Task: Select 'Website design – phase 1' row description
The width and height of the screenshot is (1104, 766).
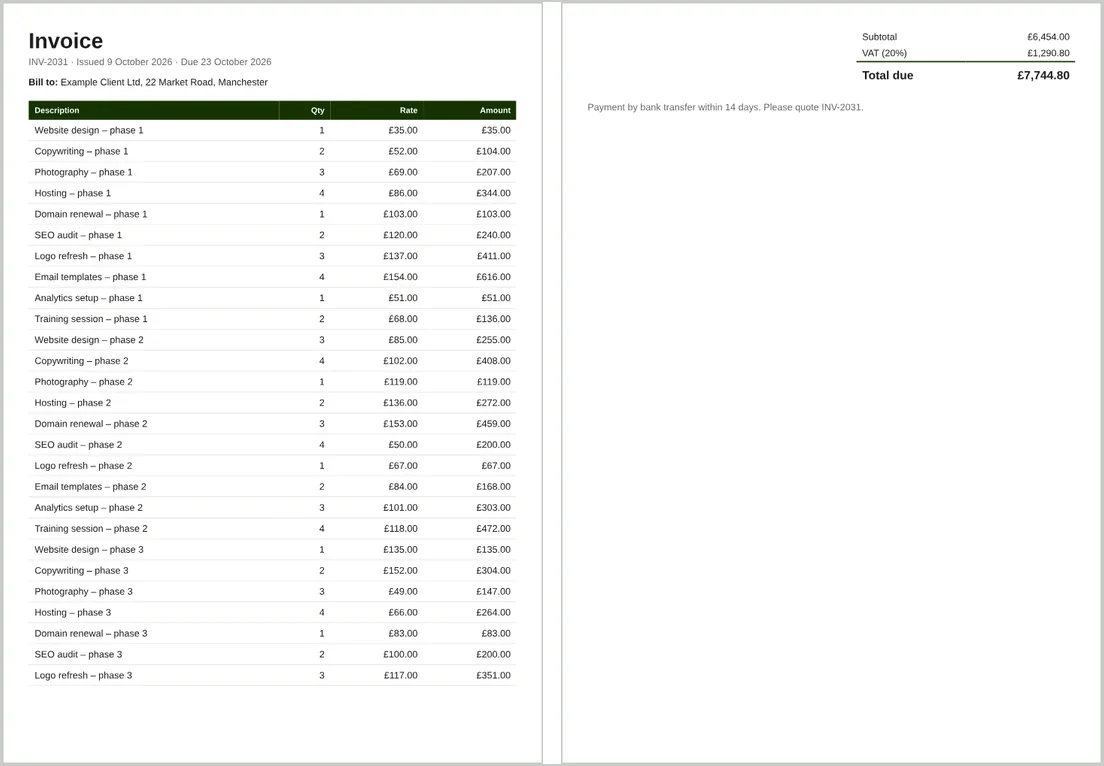Action: 89,130
